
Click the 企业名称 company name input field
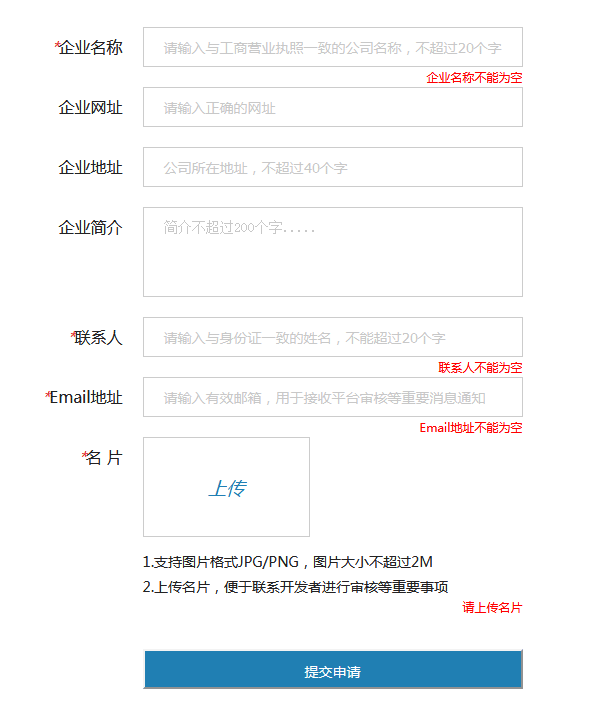[x=332, y=47]
